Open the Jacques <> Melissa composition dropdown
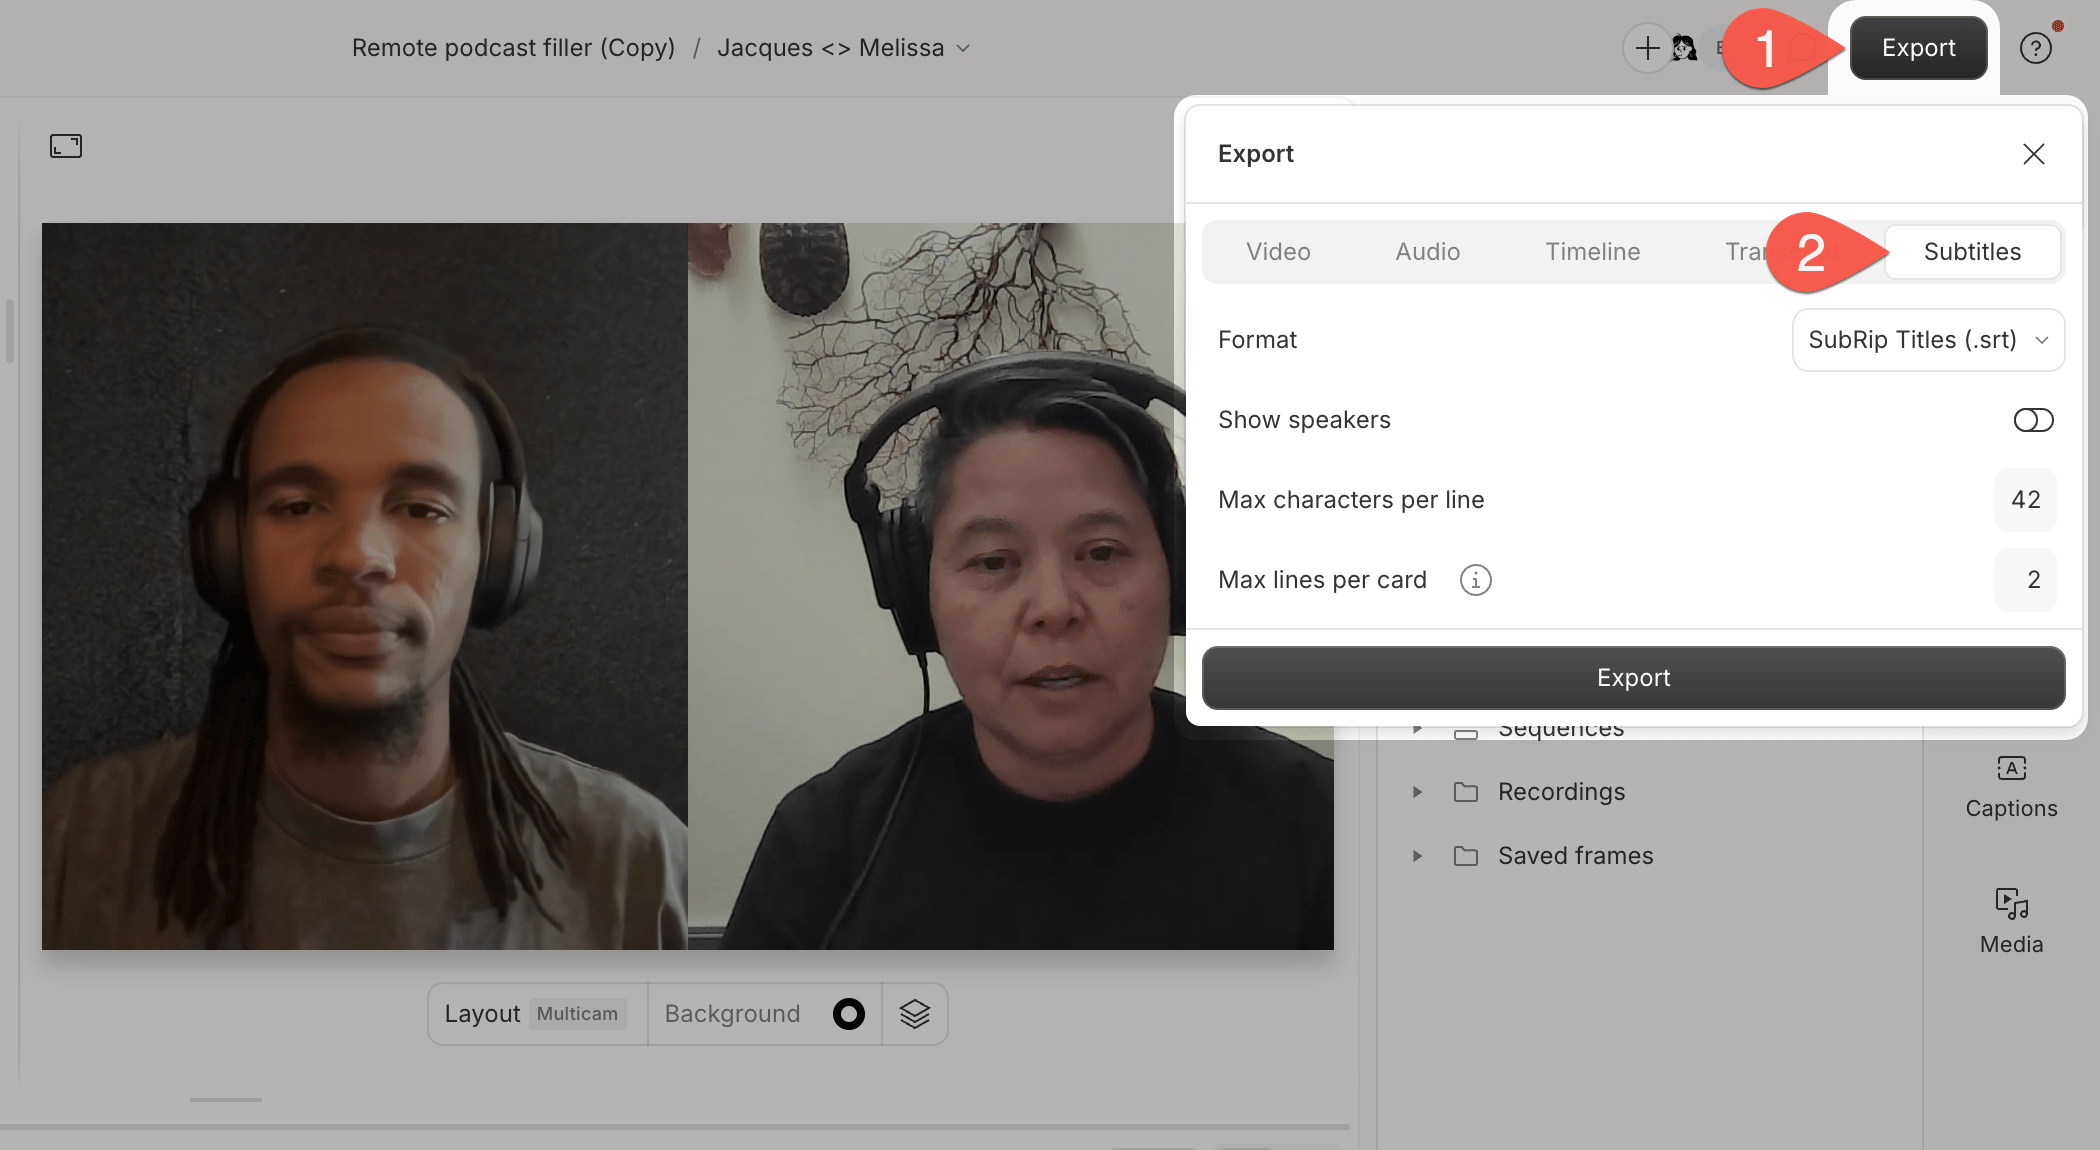This screenshot has width=2100, height=1150. (843, 48)
